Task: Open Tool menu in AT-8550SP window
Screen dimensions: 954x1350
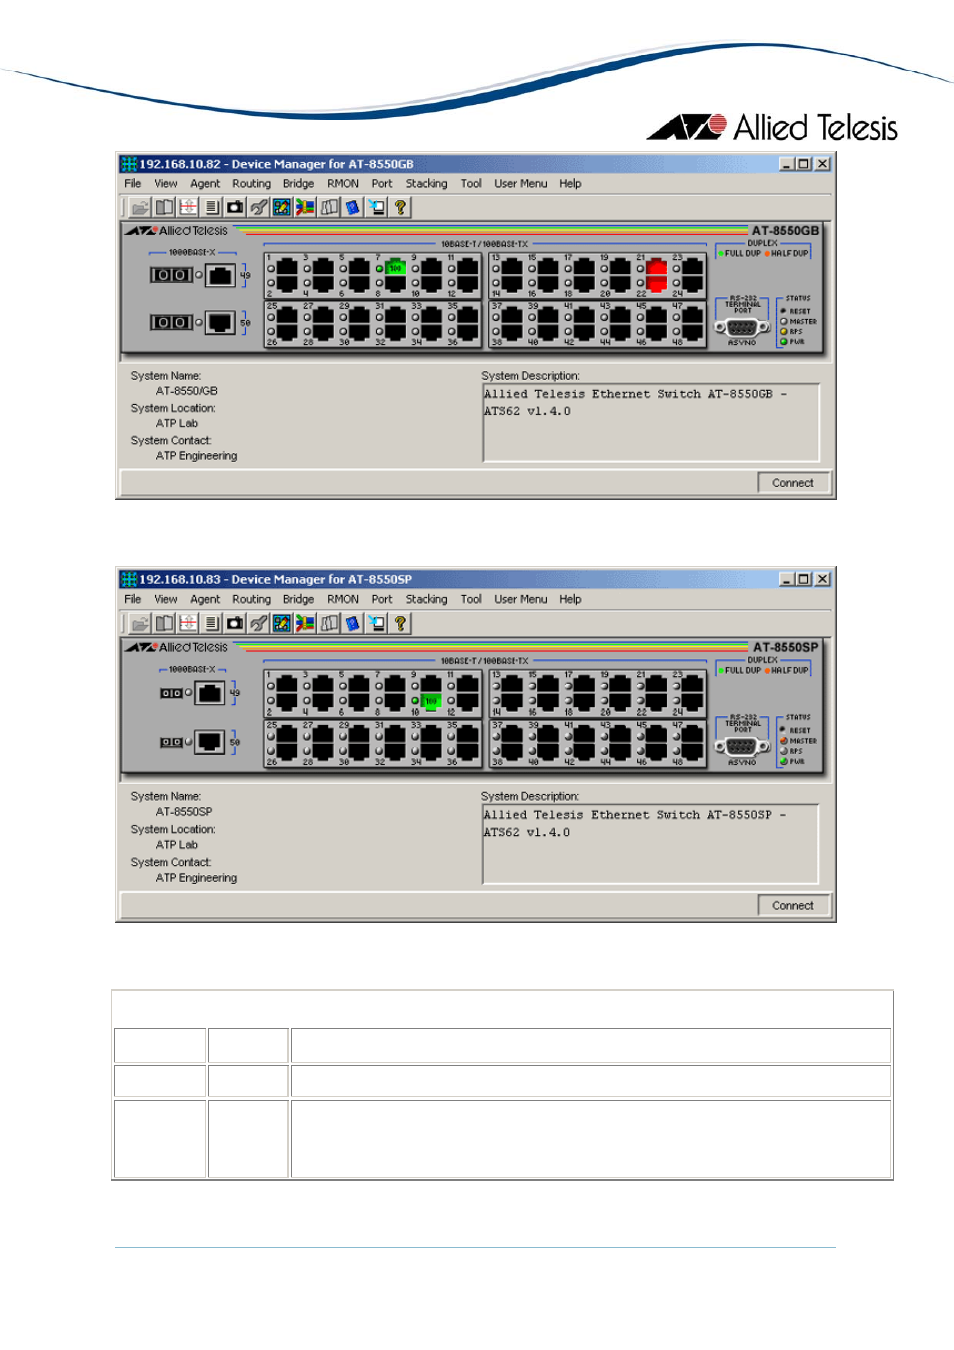Action: pyautogui.click(x=471, y=600)
